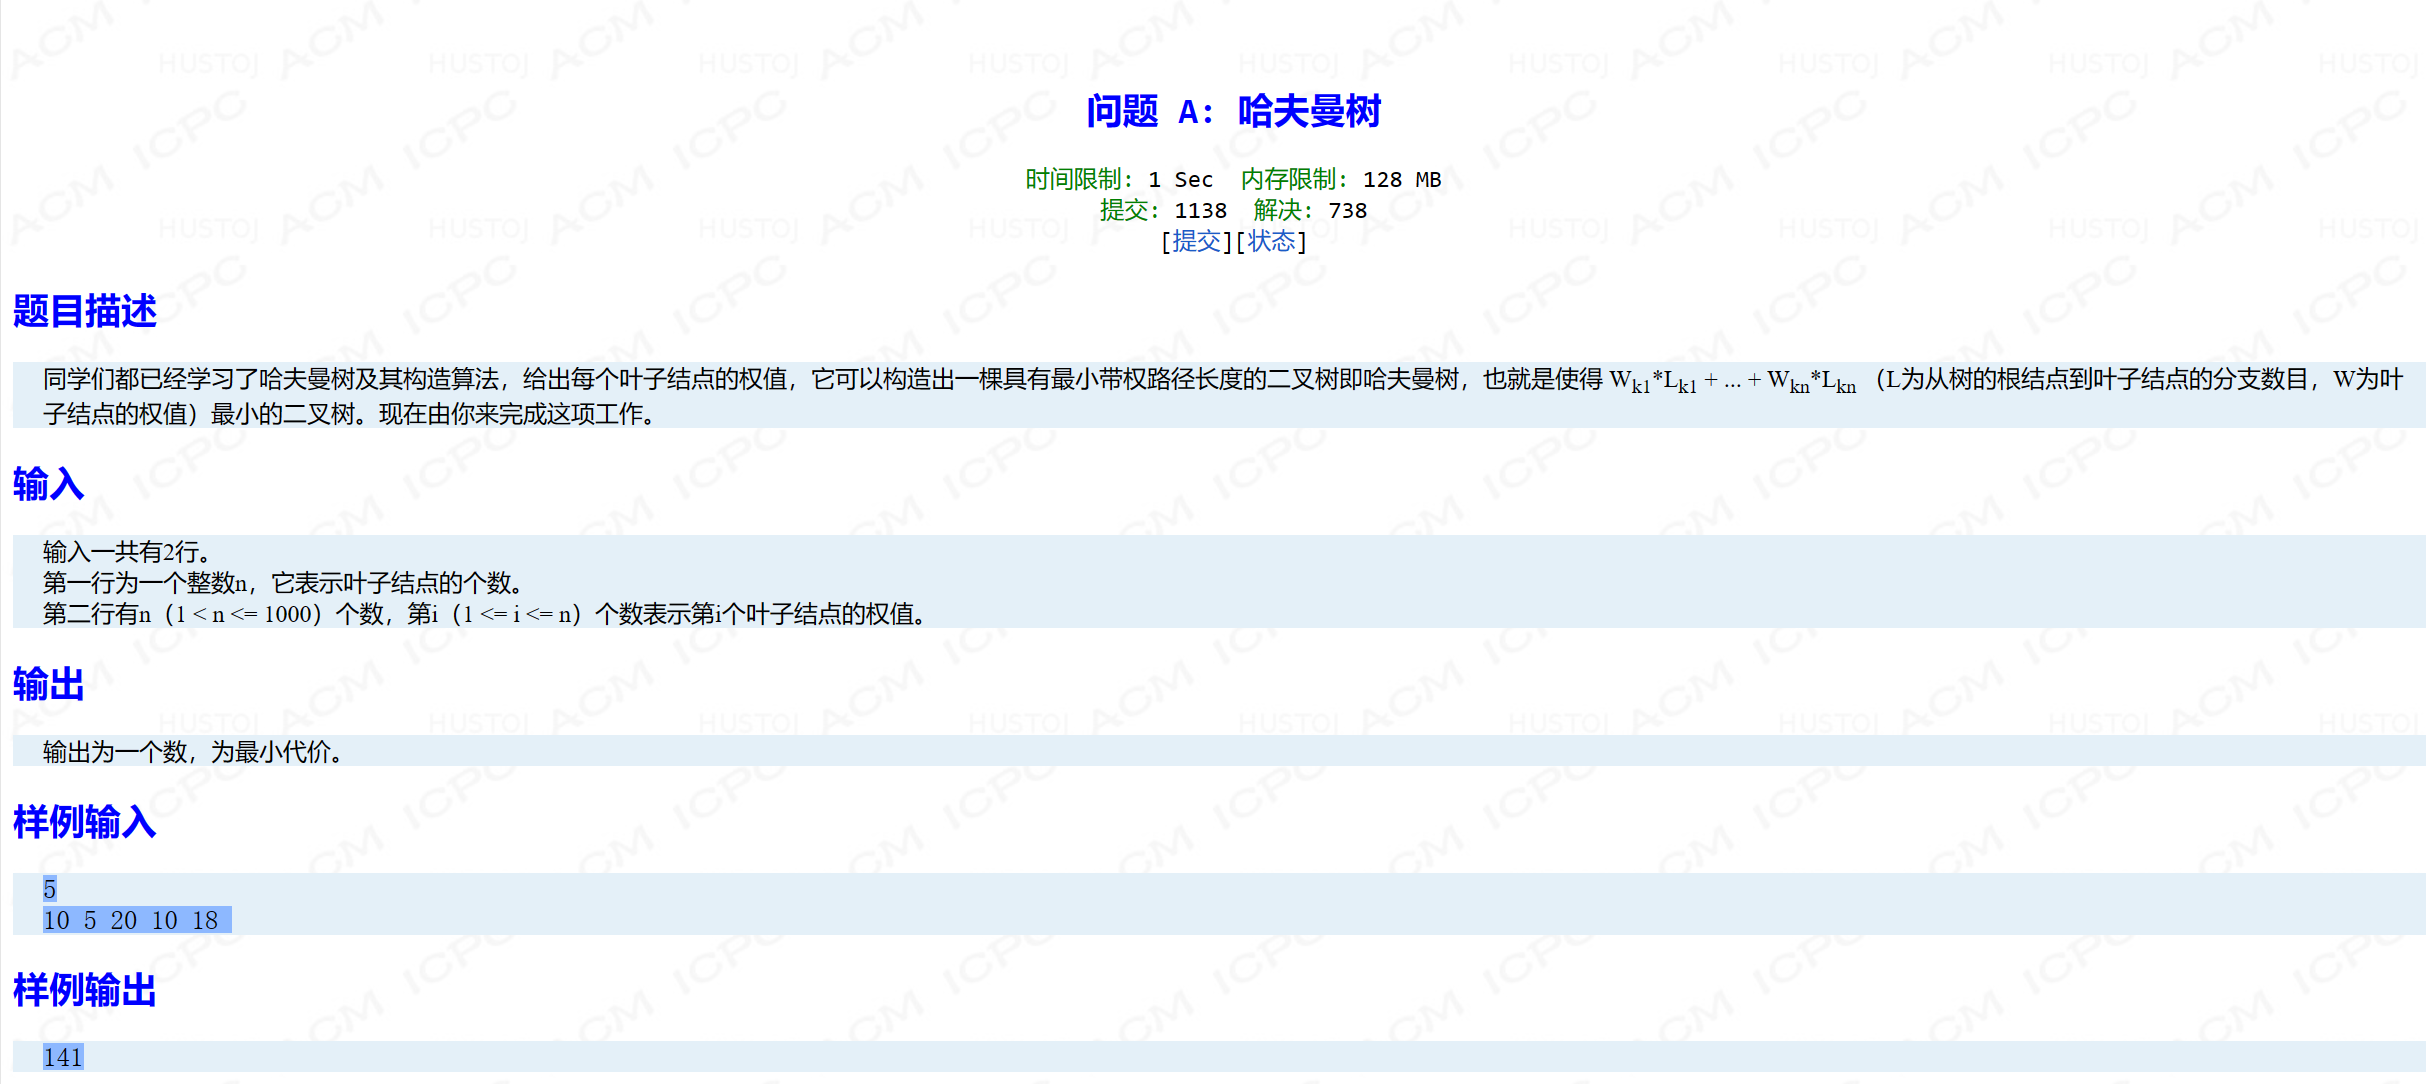
Task: Click the text 输入一共有2行
Action: (126, 552)
